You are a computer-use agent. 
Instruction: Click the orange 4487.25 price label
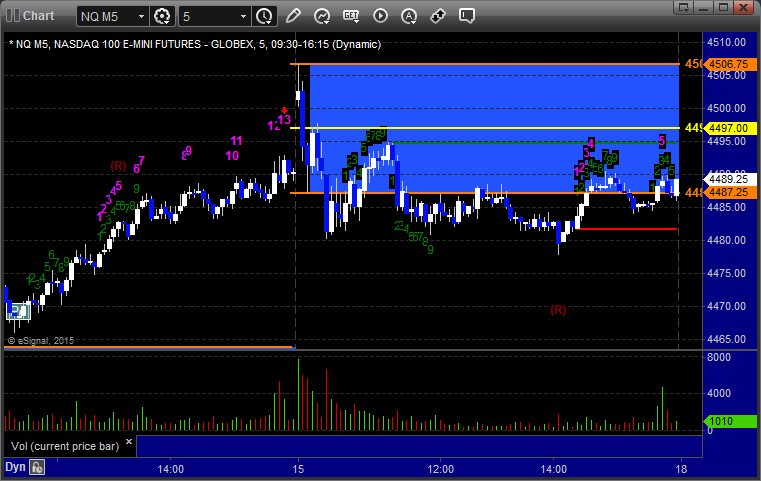click(729, 192)
